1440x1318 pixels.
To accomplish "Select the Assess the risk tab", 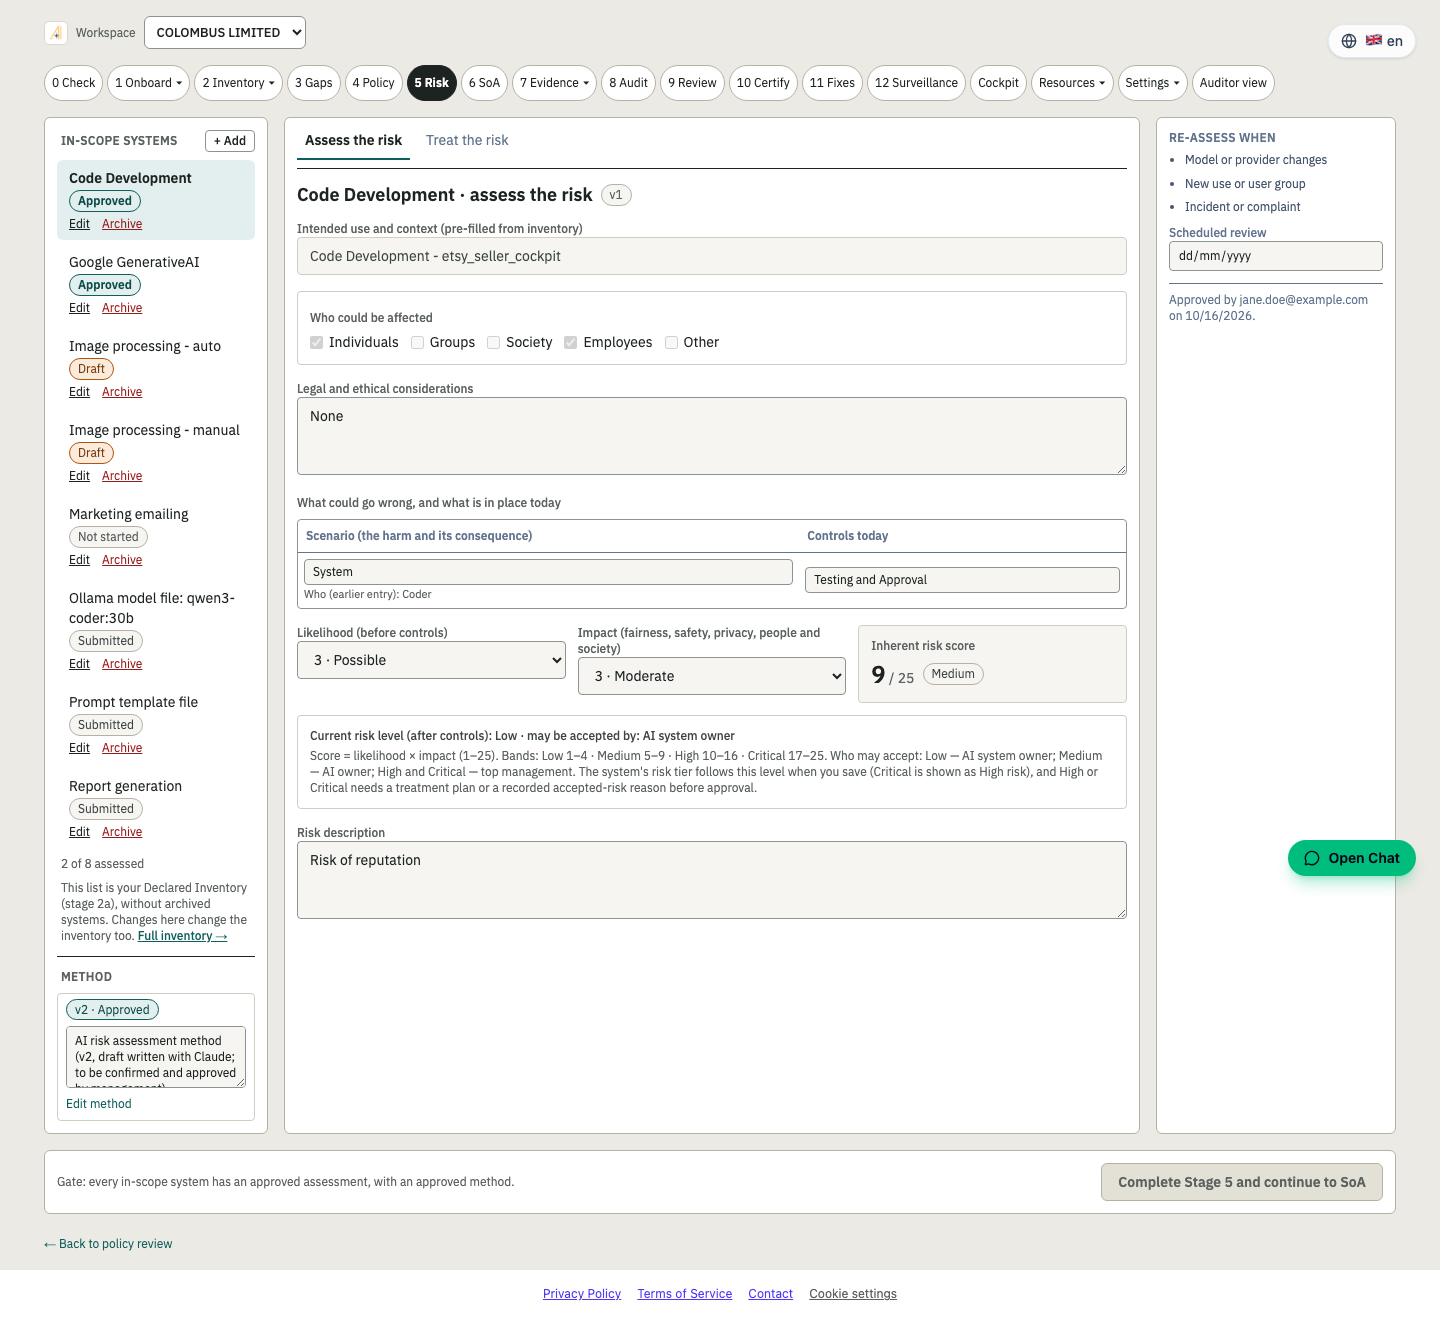I will click(x=353, y=140).
